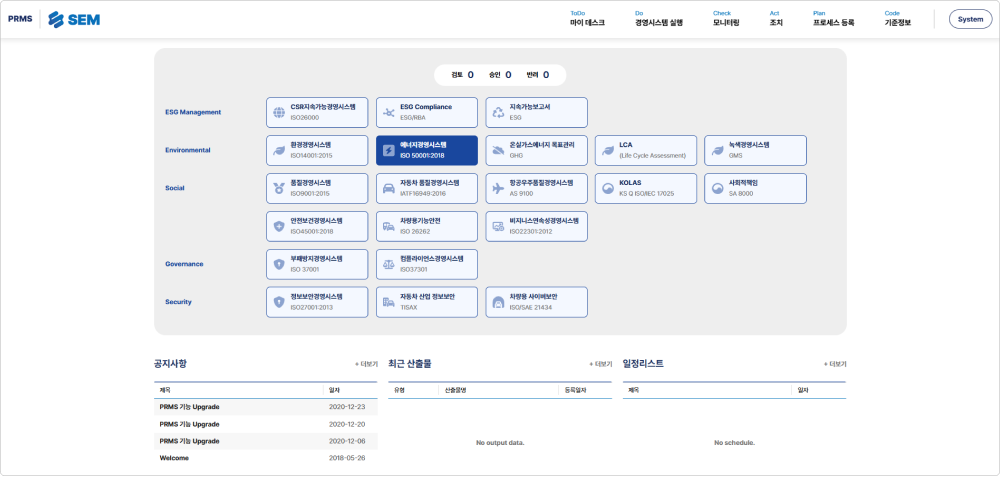Viewport: 1000px width, 477px height.
Task: Click the car icon on the IATF16949:2016 card
Action: click(388, 189)
